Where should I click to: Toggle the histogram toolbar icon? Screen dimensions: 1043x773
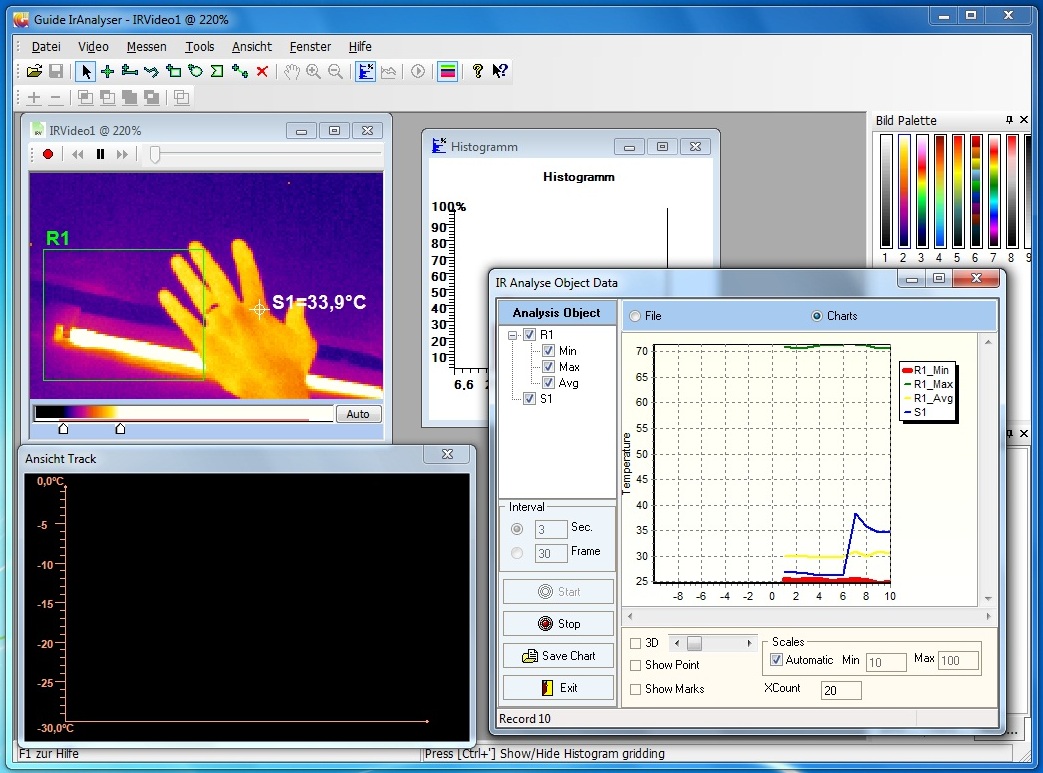(x=365, y=71)
